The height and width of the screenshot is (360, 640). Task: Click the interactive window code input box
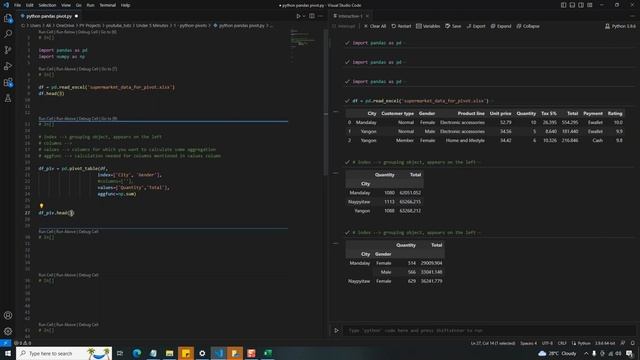point(490,331)
